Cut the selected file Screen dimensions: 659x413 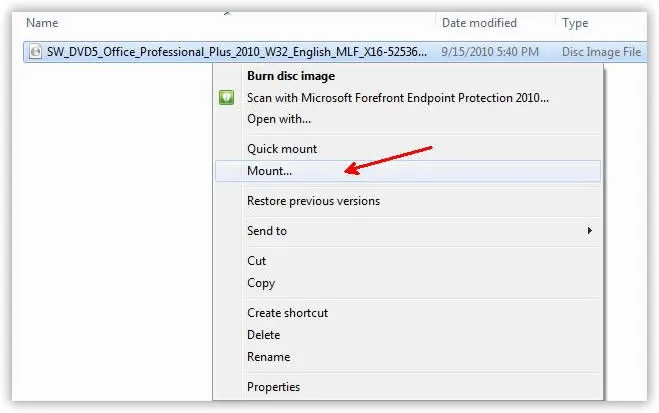pyautogui.click(x=257, y=261)
